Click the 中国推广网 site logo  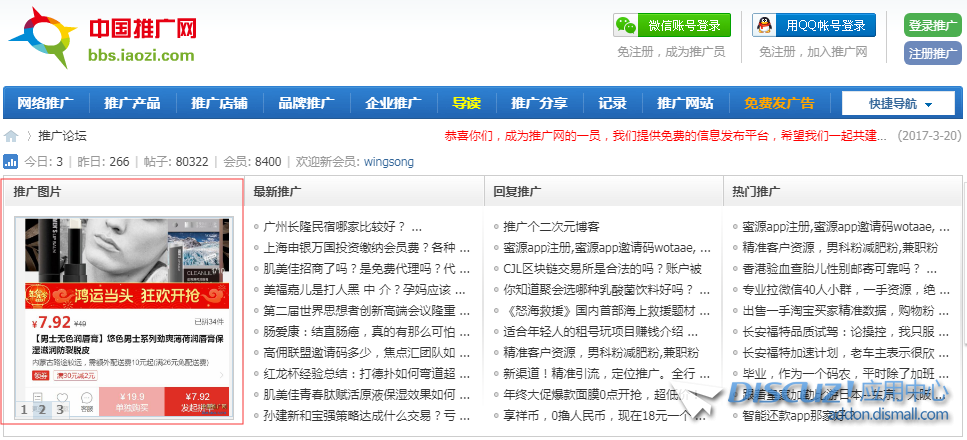(x=100, y=40)
